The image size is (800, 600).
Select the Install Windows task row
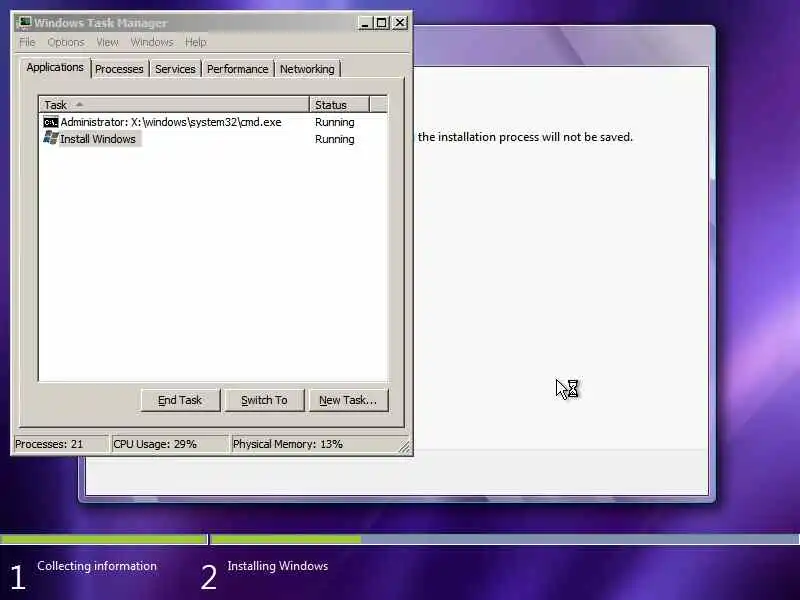[213, 139]
